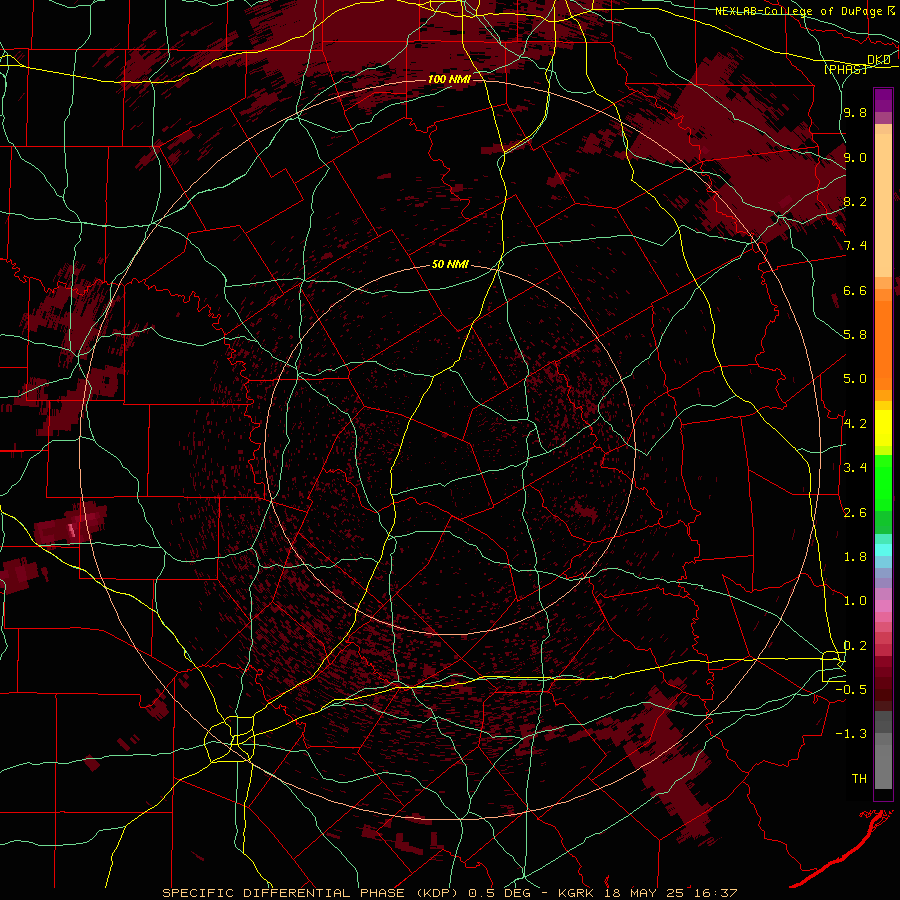Click the DKD product label
The height and width of the screenshot is (900, 900).
click(879, 60)
